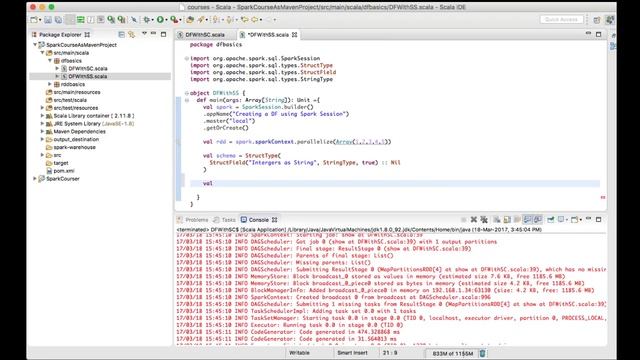This screenshot has height=360, width=640.
Task: Toggle Scroll Lock in the Console toolbar
Action: tap(507, 220)
